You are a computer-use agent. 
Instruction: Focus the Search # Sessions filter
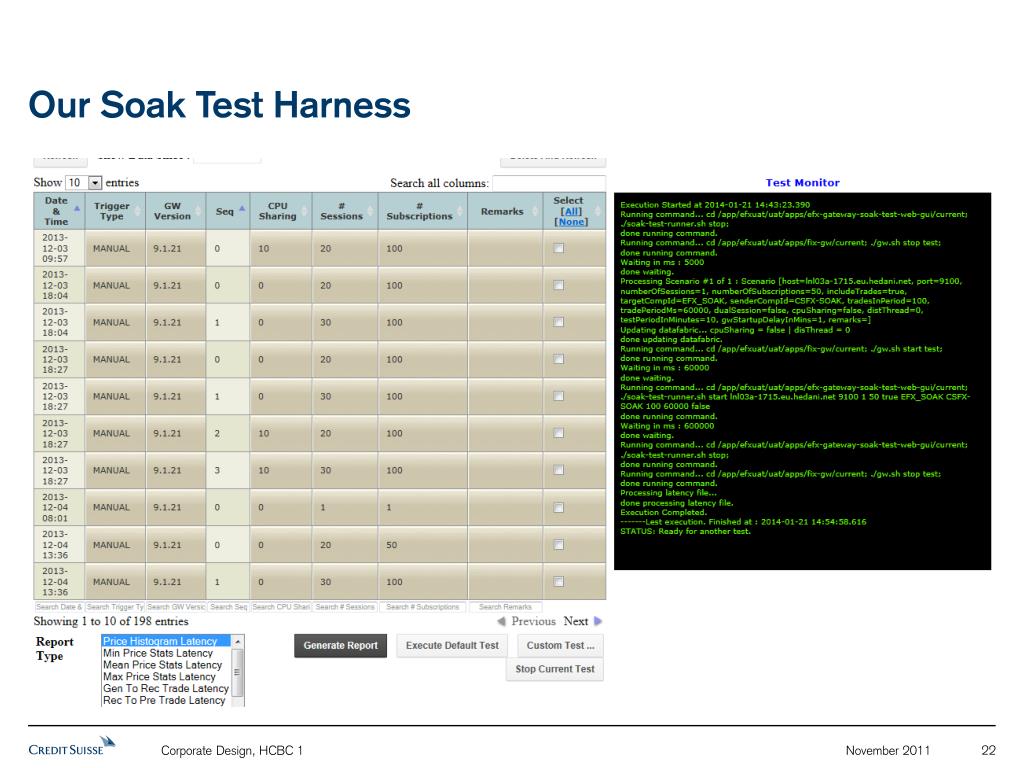(x=345, y=607)
